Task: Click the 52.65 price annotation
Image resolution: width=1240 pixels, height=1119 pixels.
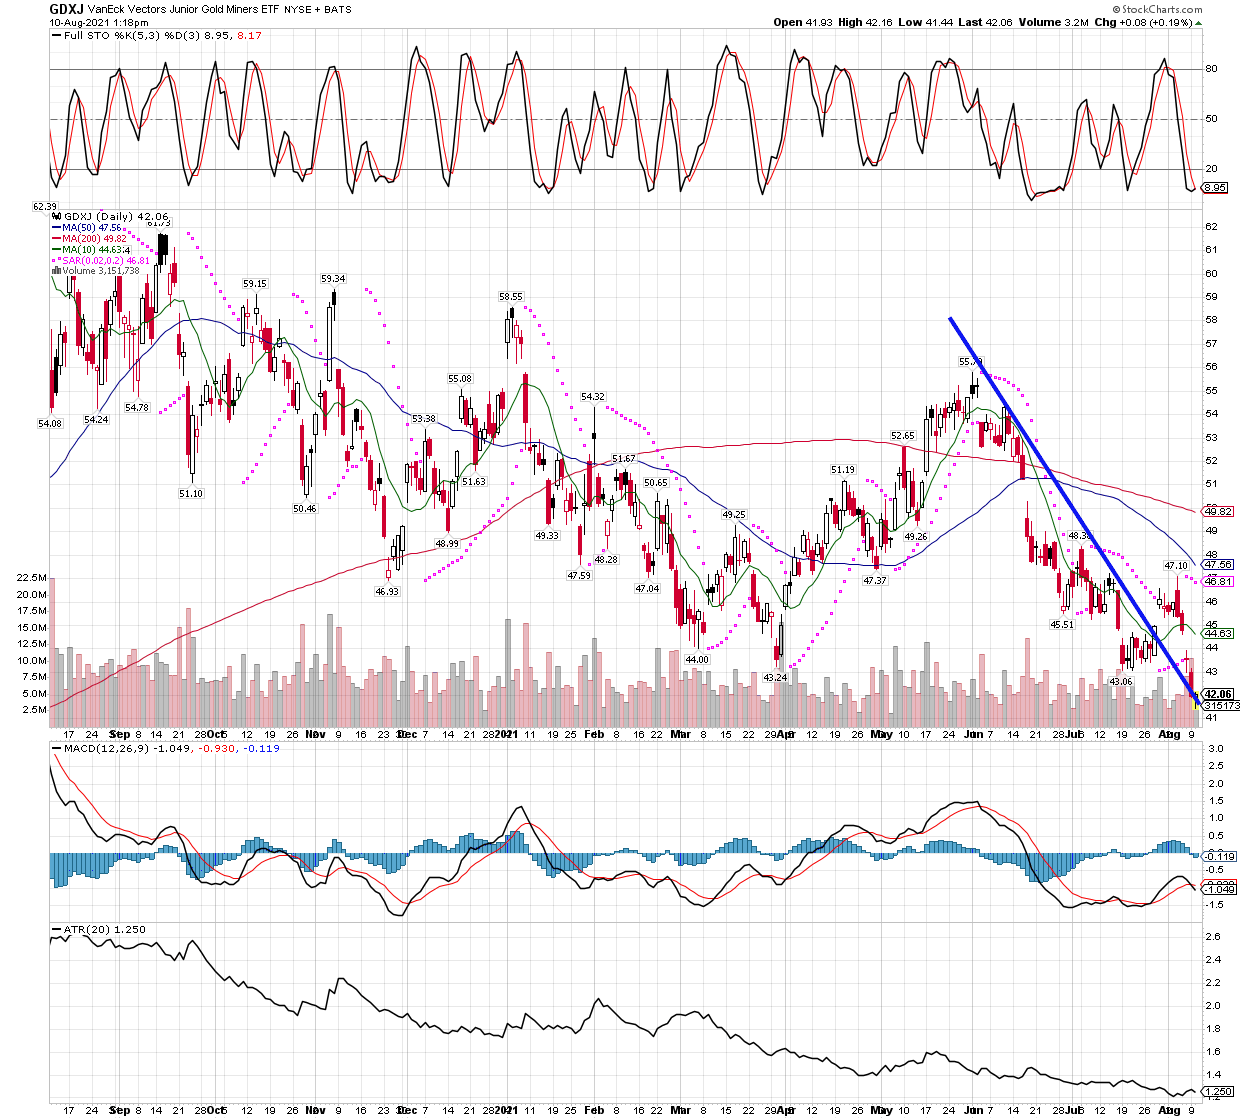Action: coord(903,436)
